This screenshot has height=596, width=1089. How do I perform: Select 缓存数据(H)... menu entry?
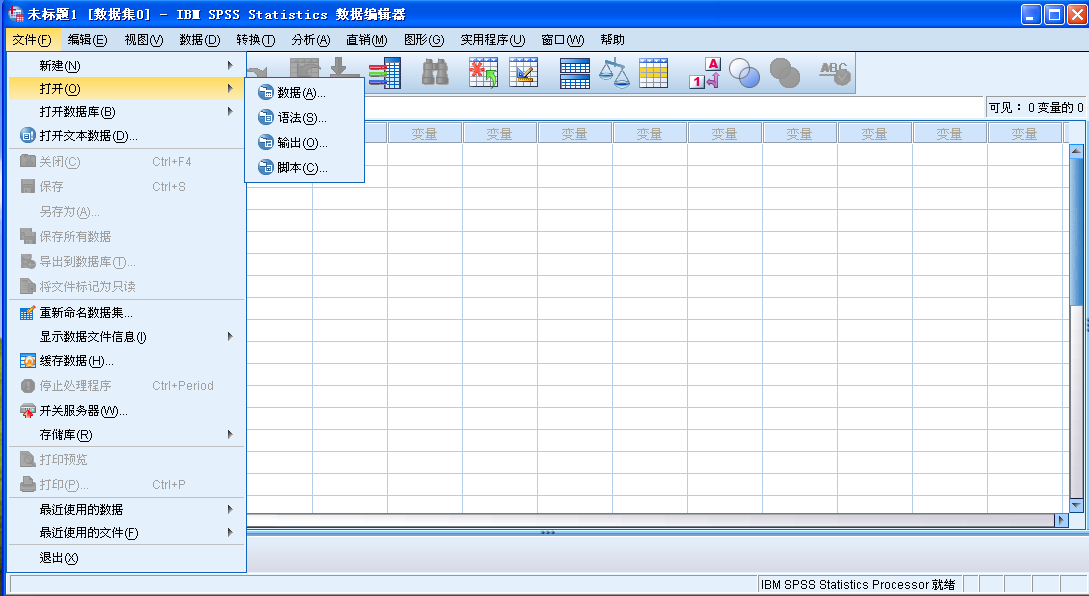(x=126, y=361)
